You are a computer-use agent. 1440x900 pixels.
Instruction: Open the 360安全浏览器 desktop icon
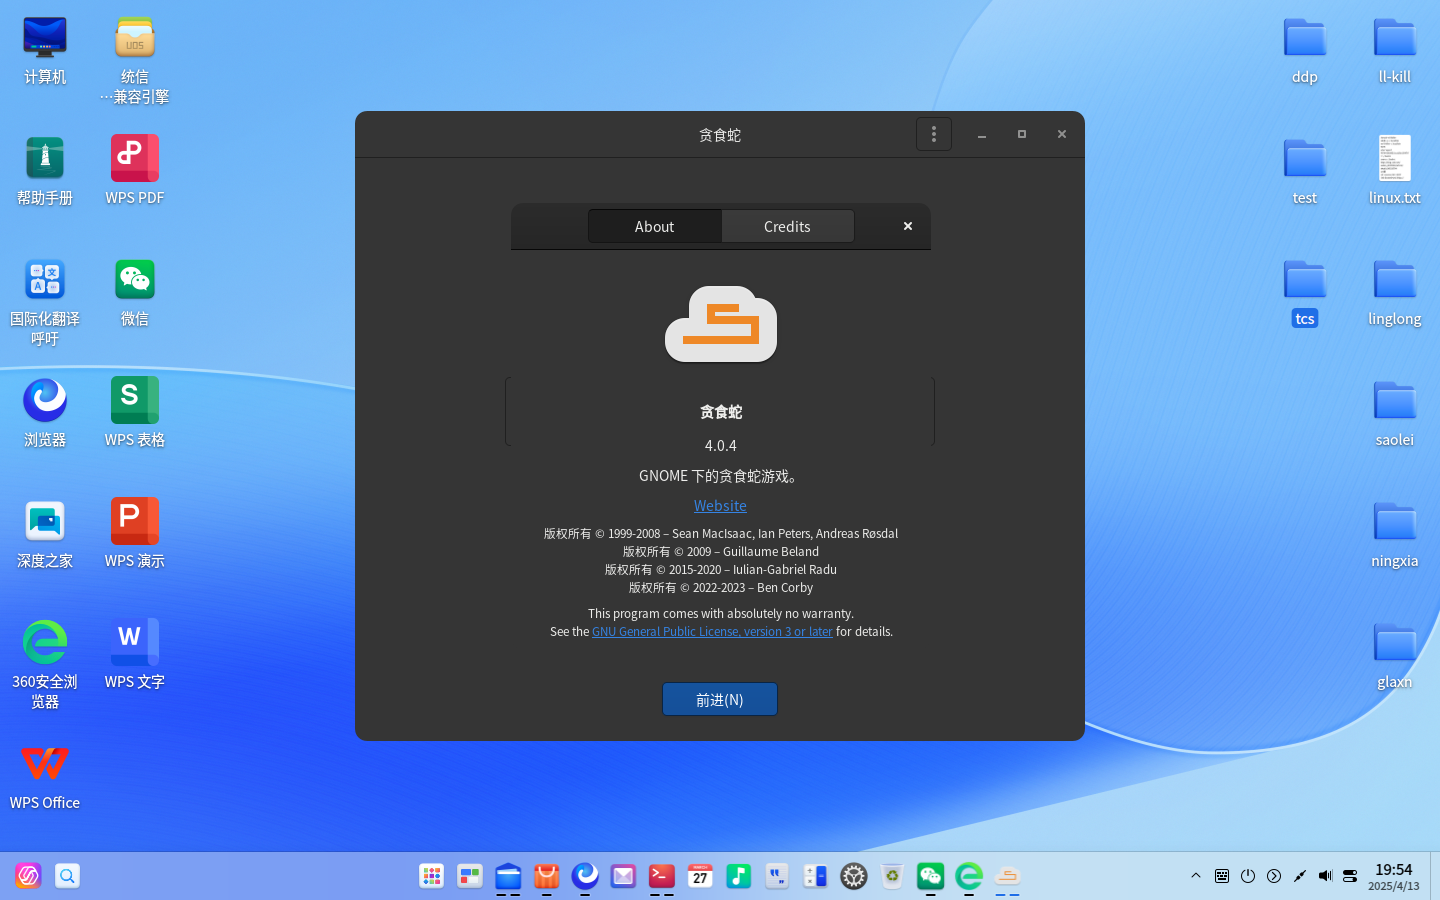[x=45, y=665]
